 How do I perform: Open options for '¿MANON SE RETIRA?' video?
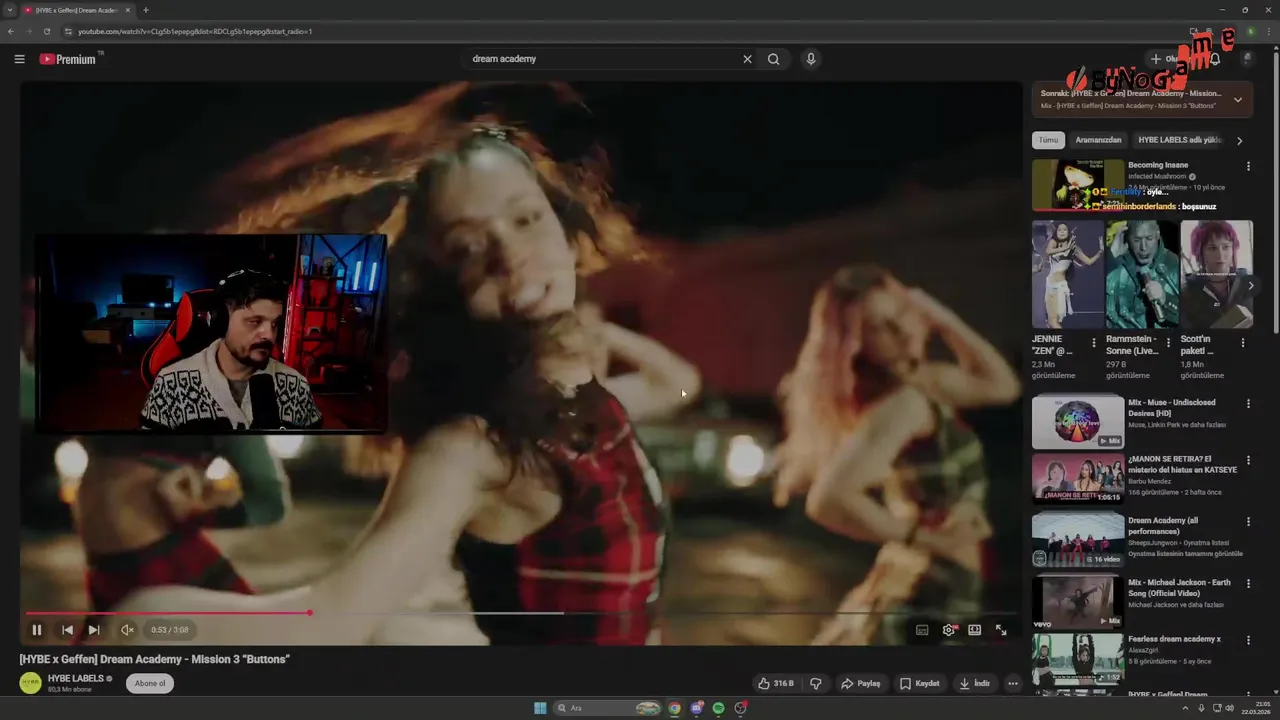click(1248, 462)
